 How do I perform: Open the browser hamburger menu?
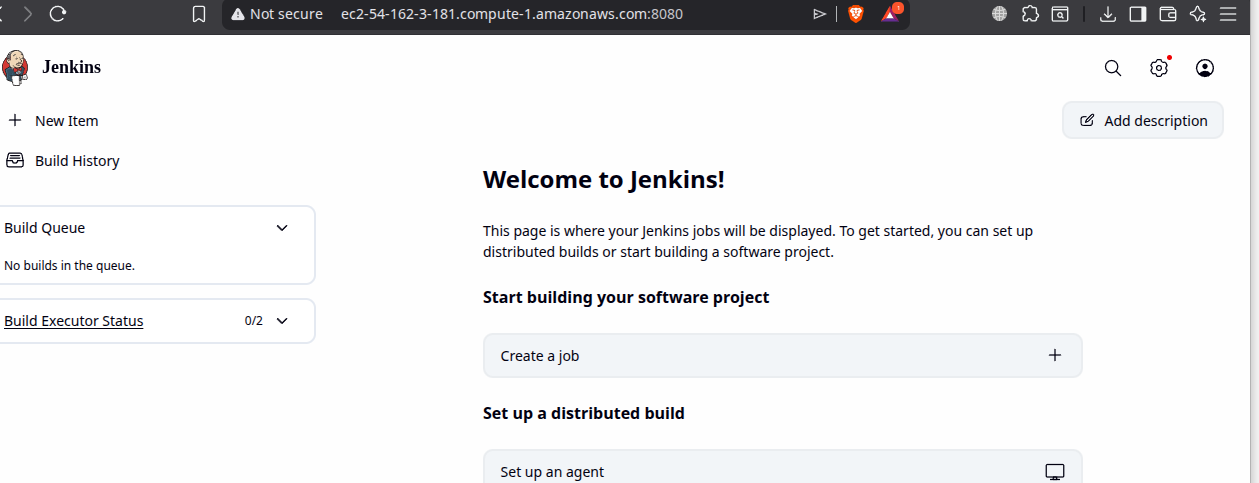pyautogui.click(x=1229, y=14)
